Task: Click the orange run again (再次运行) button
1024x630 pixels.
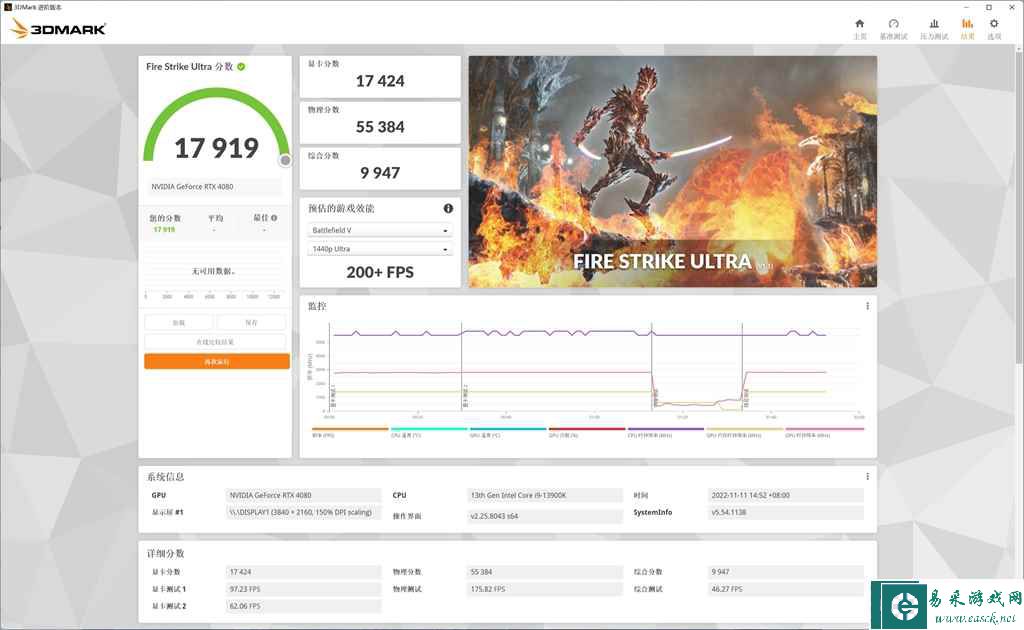Action: click(217, 362)
